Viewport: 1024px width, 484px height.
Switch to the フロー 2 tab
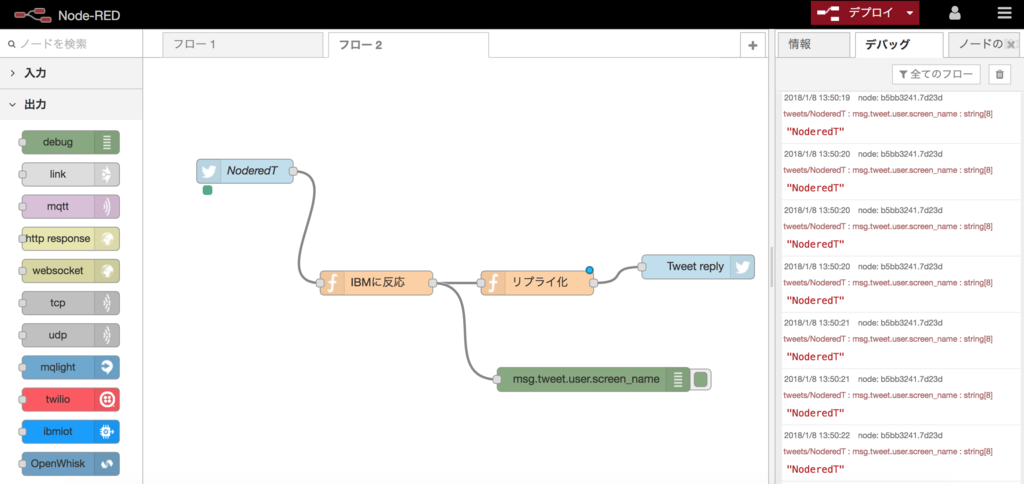click(408, 45)
